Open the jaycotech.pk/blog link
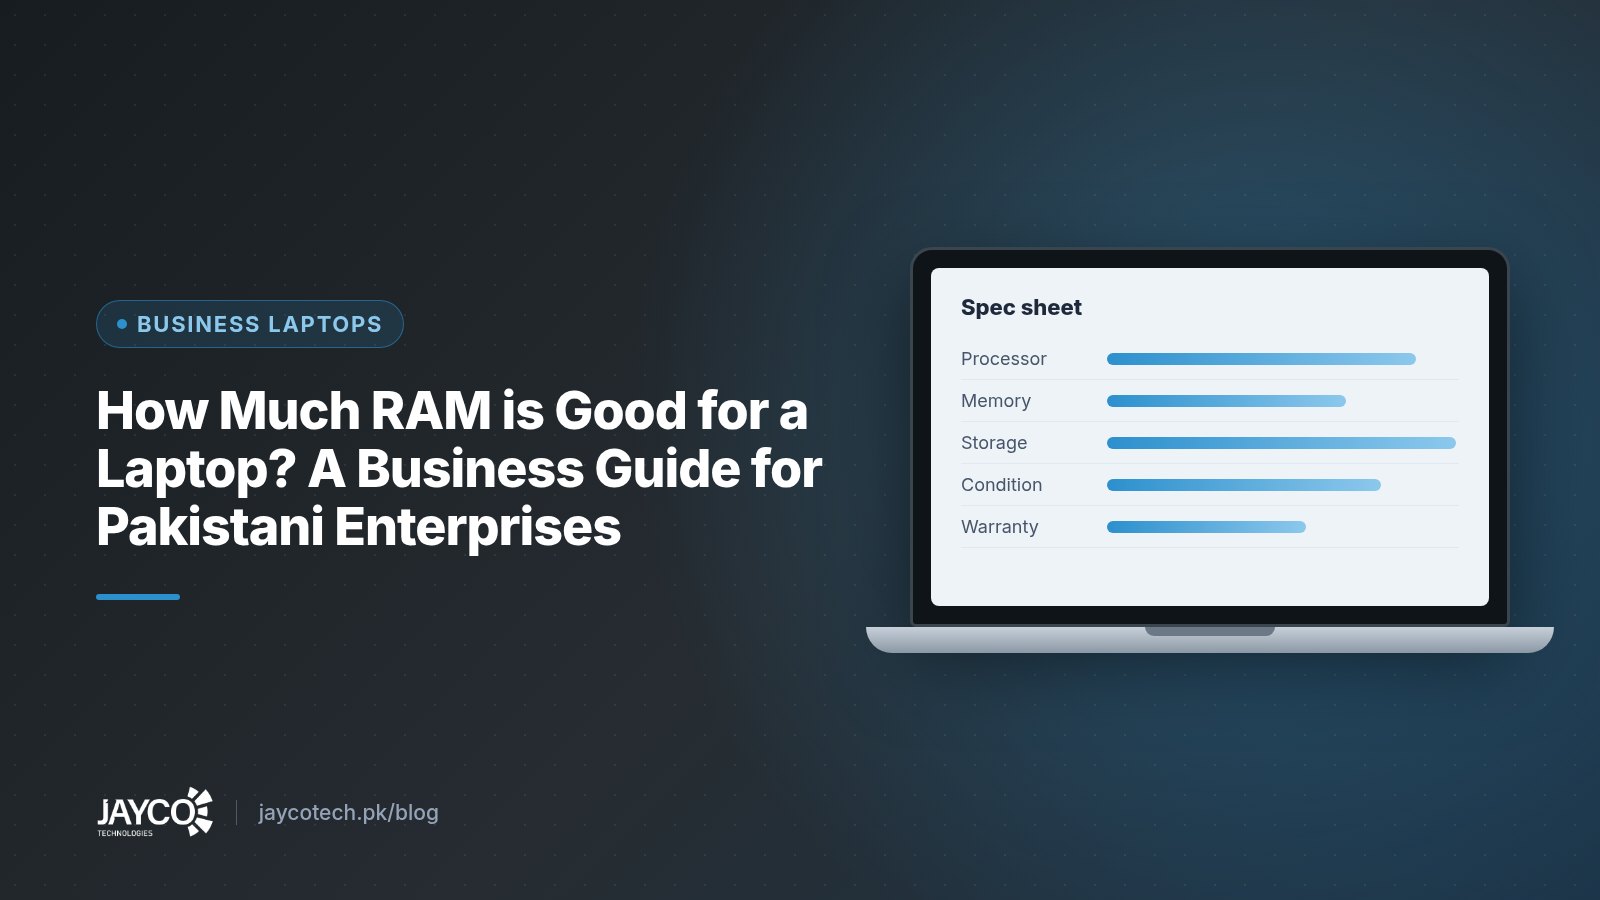 [348, 812]
